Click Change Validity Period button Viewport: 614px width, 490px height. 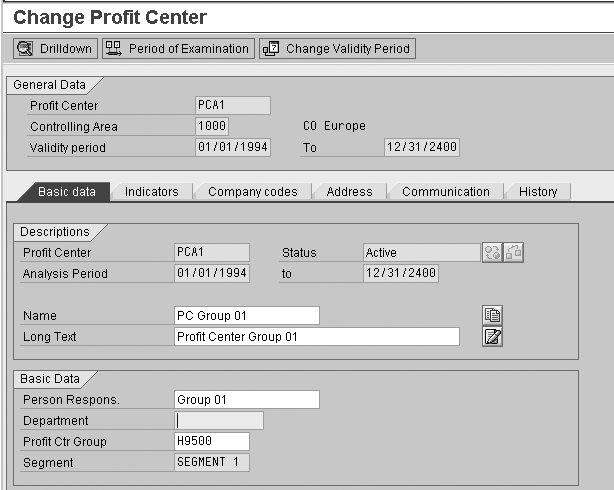point(337,48)
